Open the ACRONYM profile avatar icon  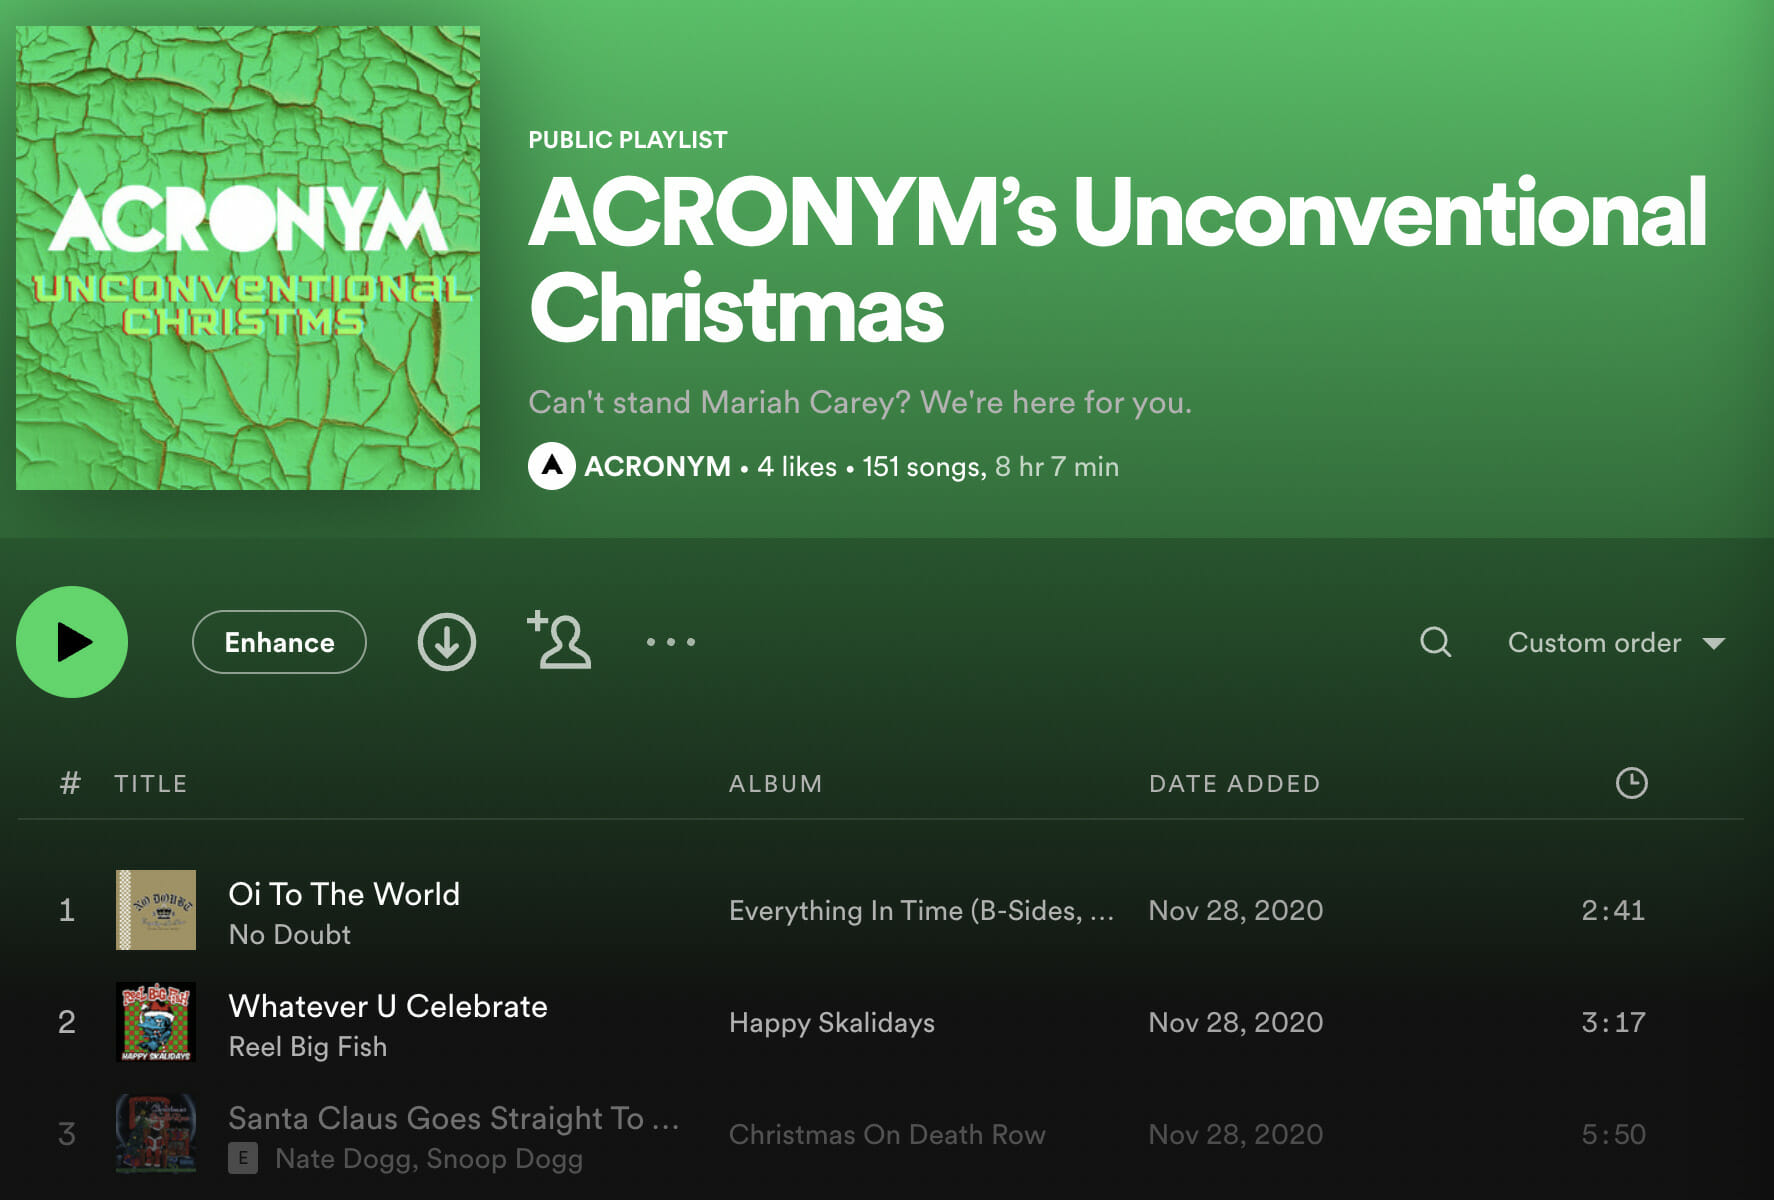tap(552, 466)
